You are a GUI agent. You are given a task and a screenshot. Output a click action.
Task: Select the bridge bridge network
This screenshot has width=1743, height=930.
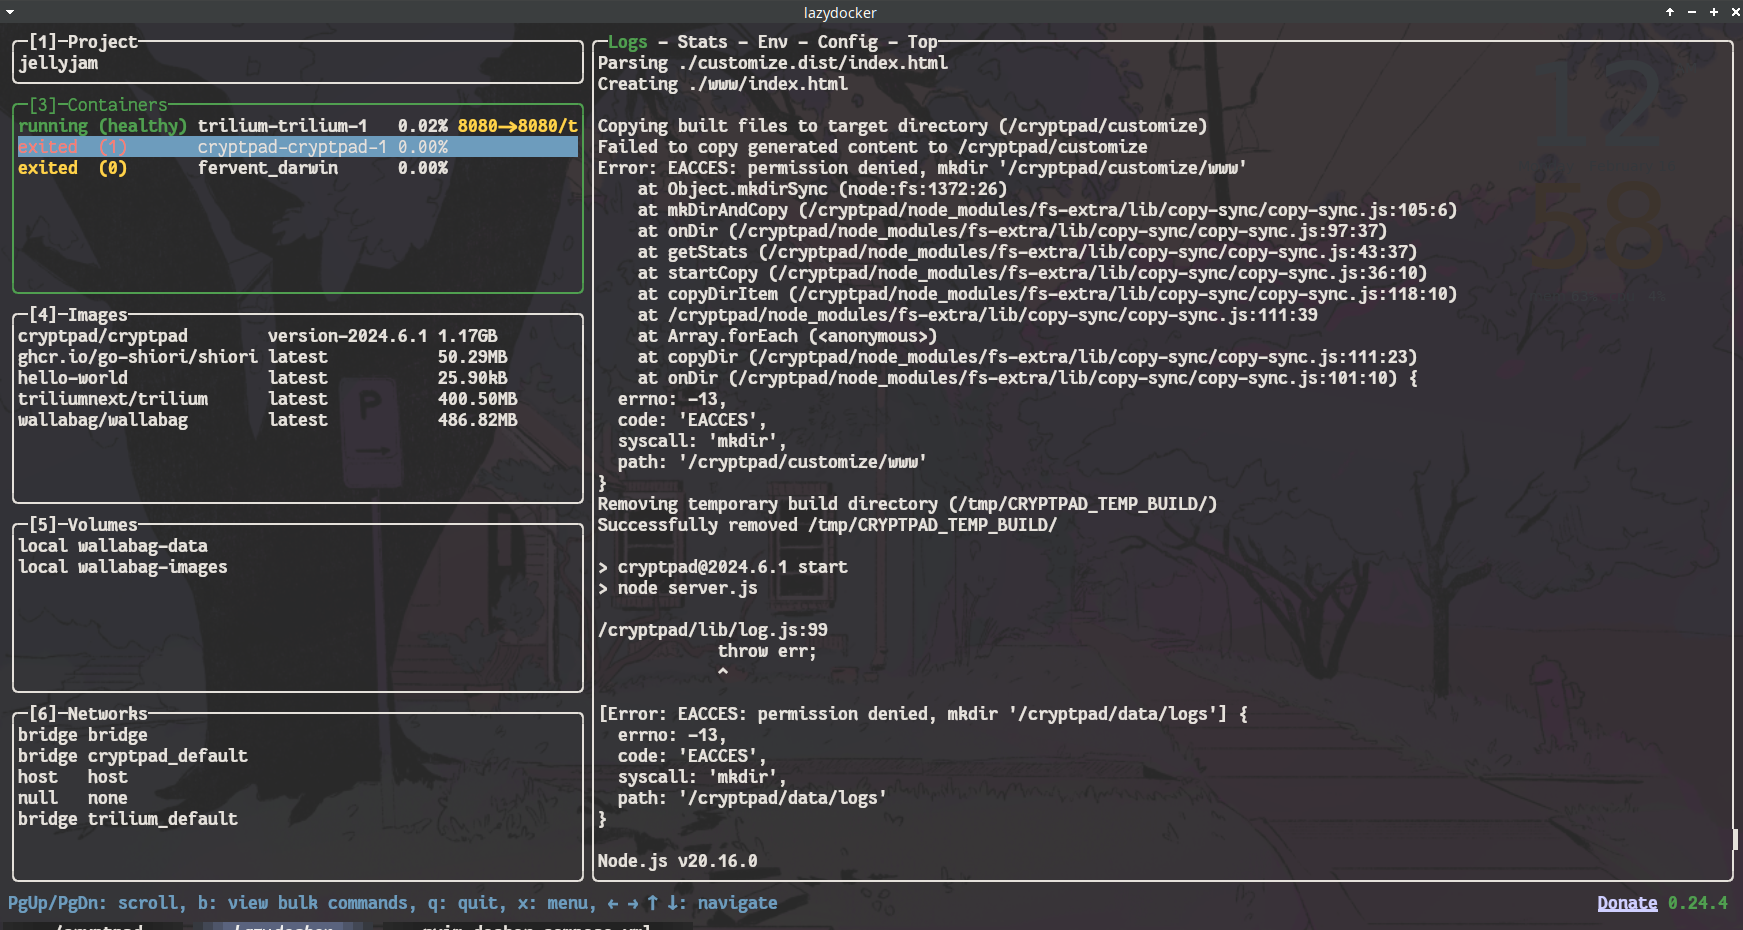[x=298, y=735]
